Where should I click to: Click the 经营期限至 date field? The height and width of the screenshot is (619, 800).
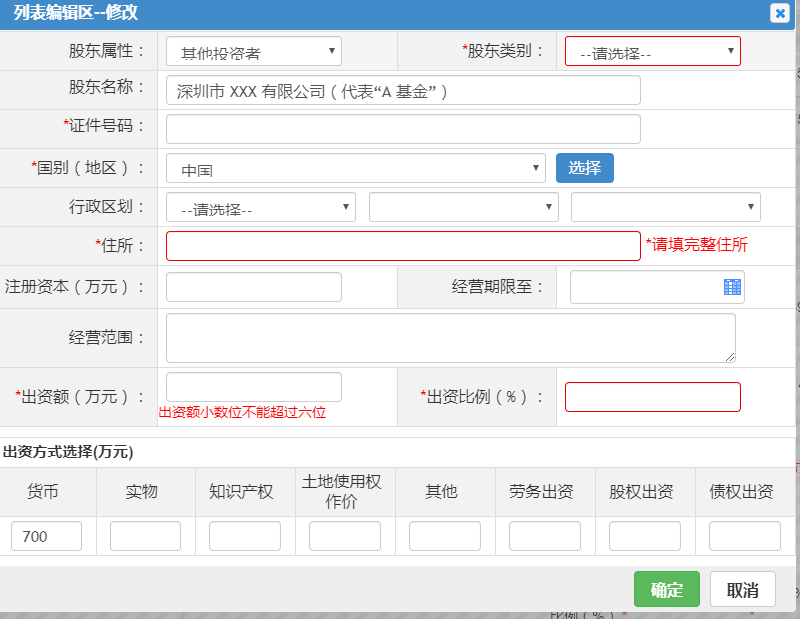657,287
